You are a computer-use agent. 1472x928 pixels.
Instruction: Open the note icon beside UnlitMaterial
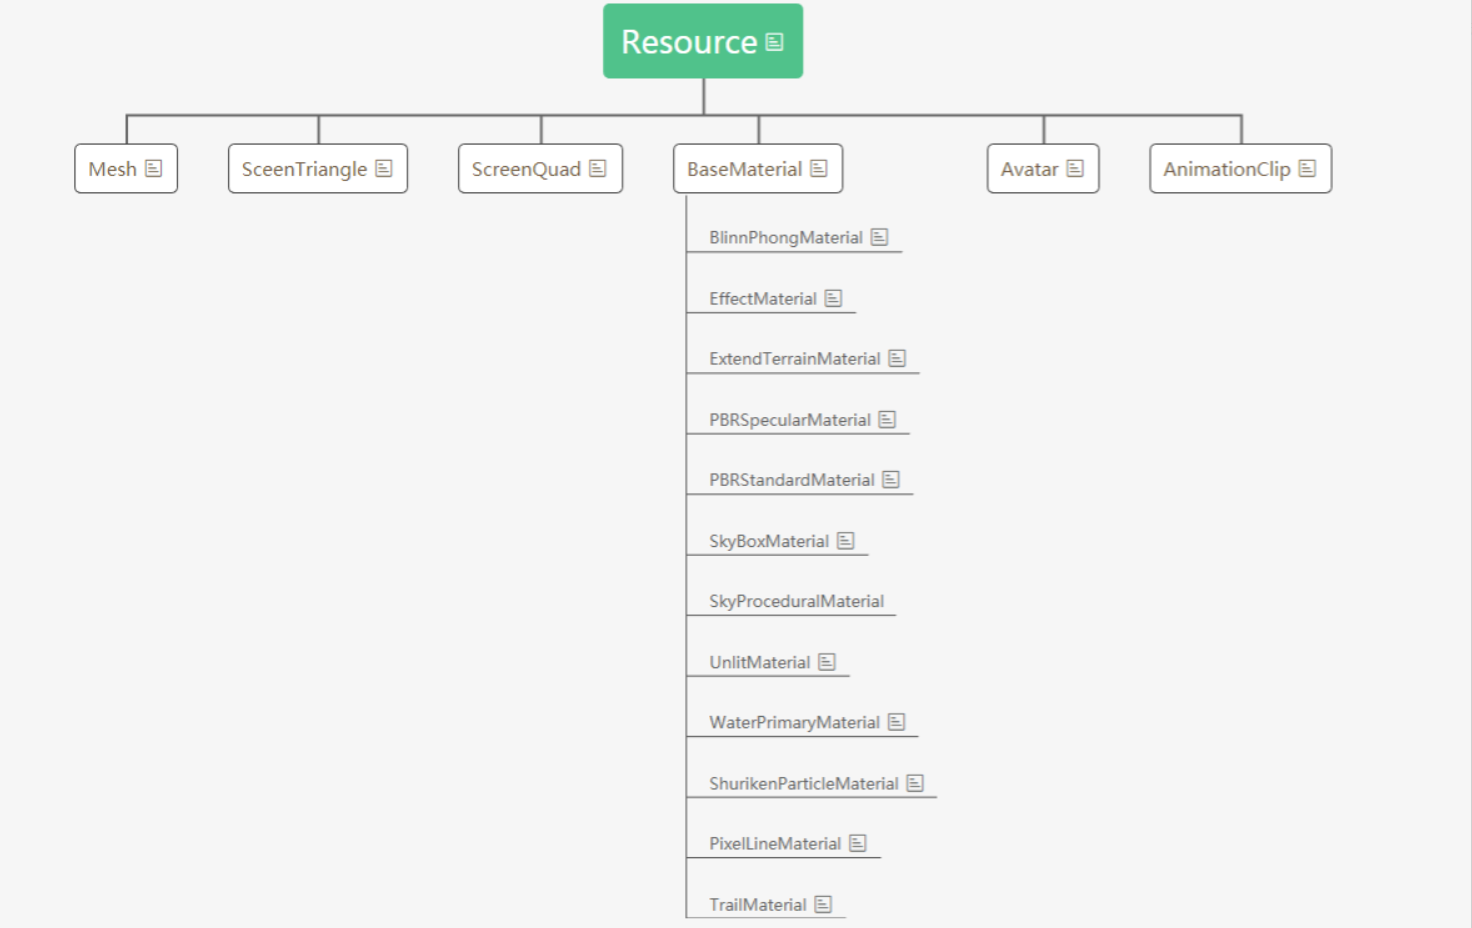826,661
